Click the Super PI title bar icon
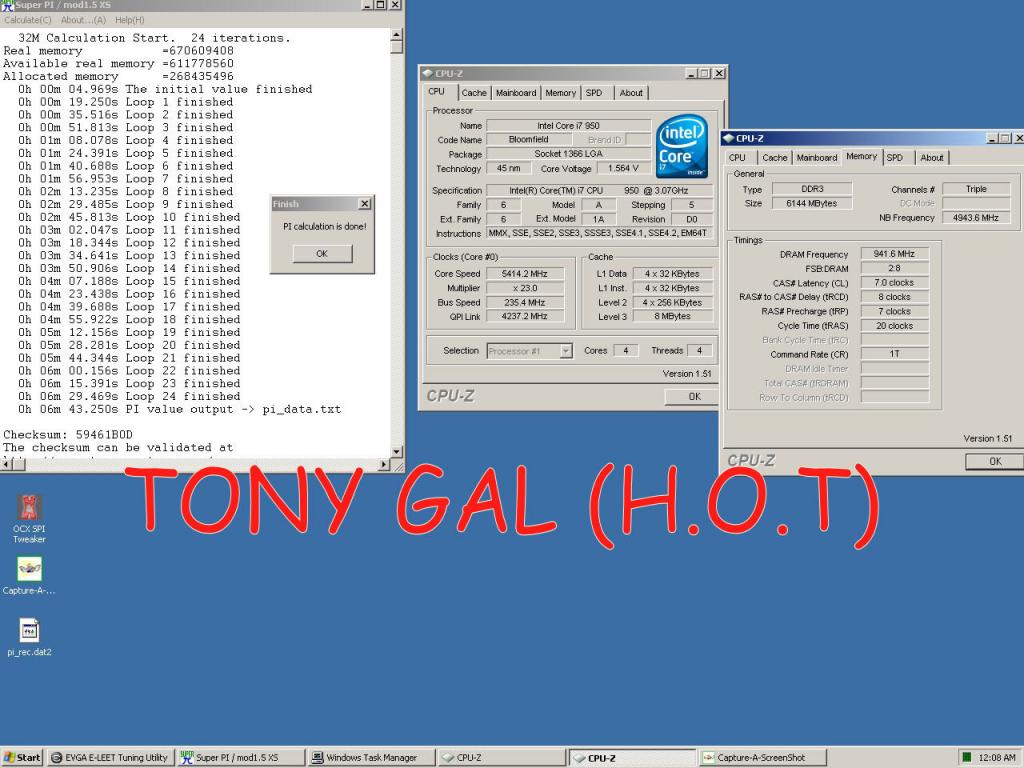Viewport: 1024px width, 768px height. 7,5
